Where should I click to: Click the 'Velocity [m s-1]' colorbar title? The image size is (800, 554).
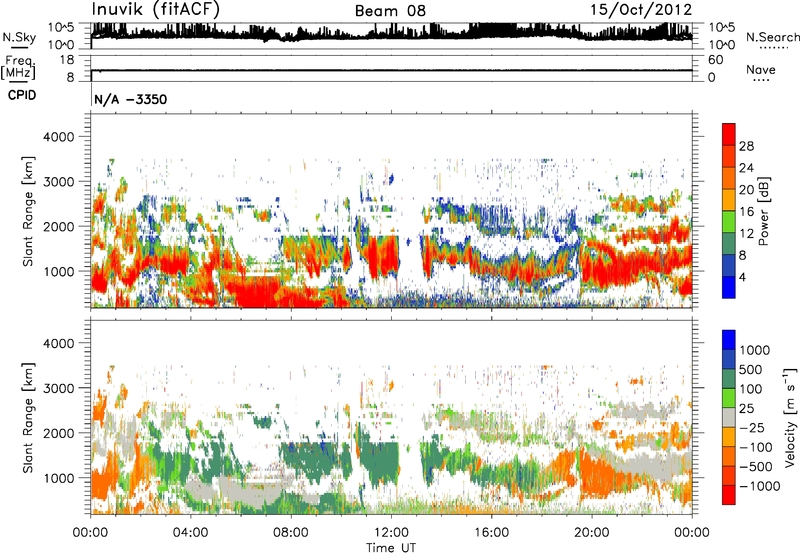point(790,417)
